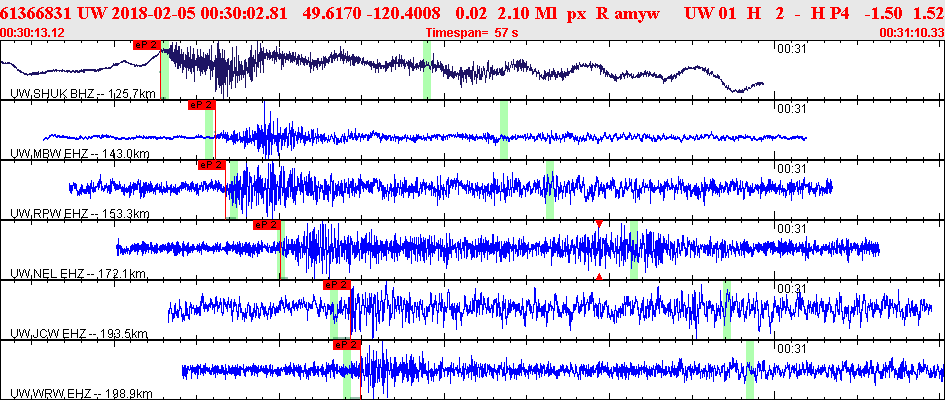Click event ID 61366831 in header
The height and width of the screenshot is (400, 945).
(x=37, y=13)
